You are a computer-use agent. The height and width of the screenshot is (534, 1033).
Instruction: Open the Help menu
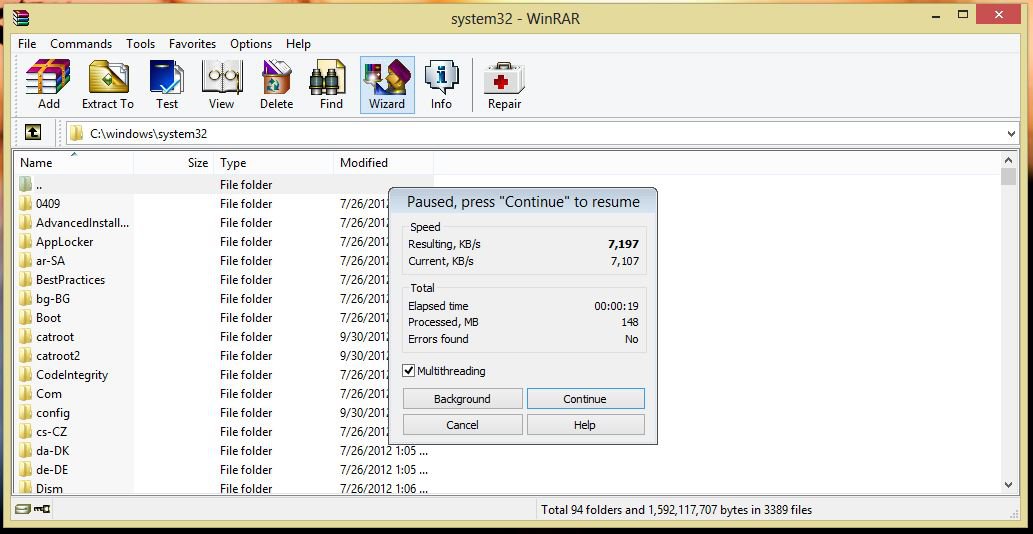[x=298, y=44]
